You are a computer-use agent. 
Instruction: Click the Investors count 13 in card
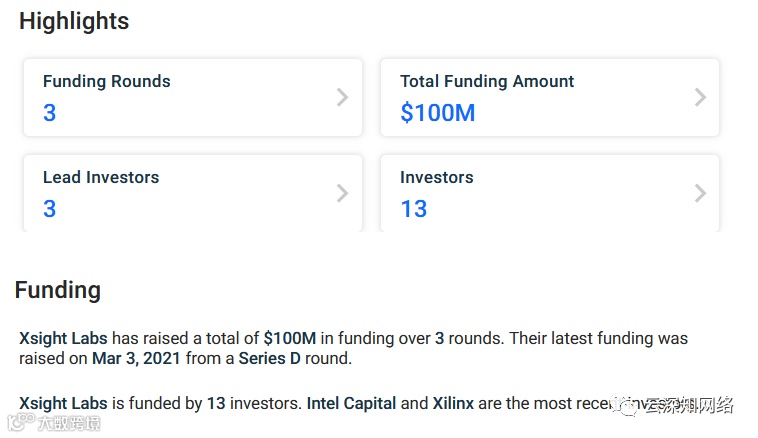413,209
